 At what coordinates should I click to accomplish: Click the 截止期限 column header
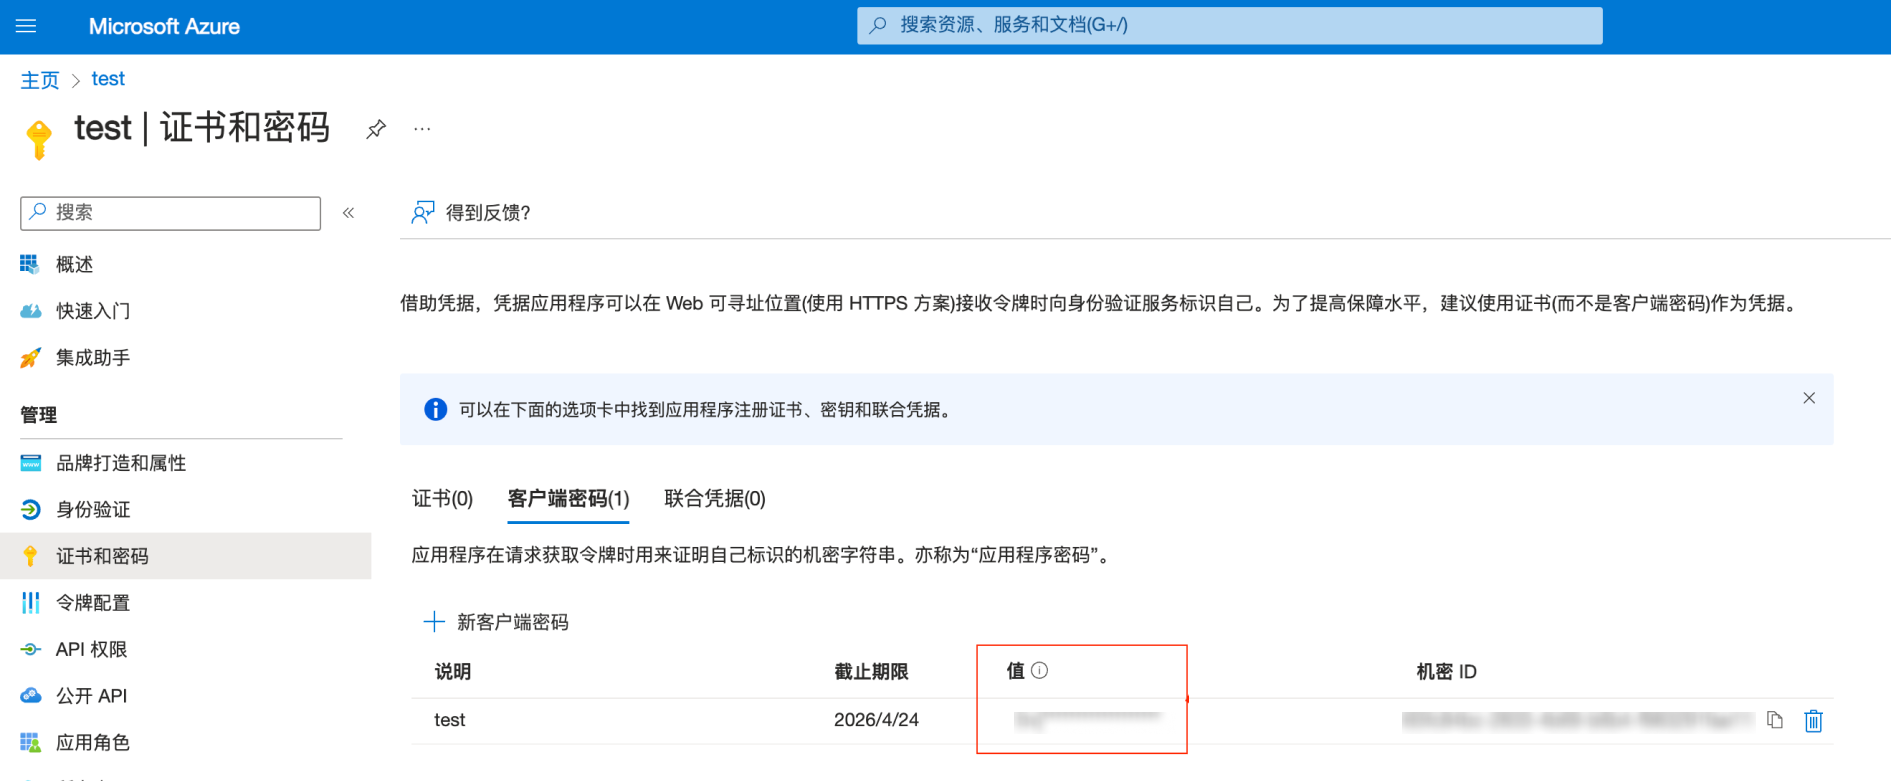pos(871,671)
